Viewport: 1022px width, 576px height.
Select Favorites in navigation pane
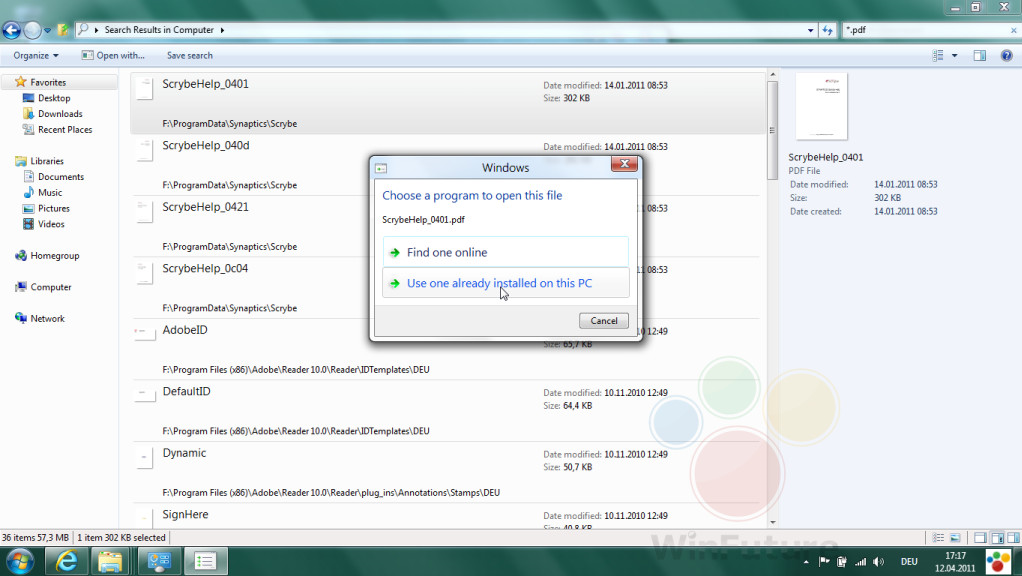coord(48,82)
